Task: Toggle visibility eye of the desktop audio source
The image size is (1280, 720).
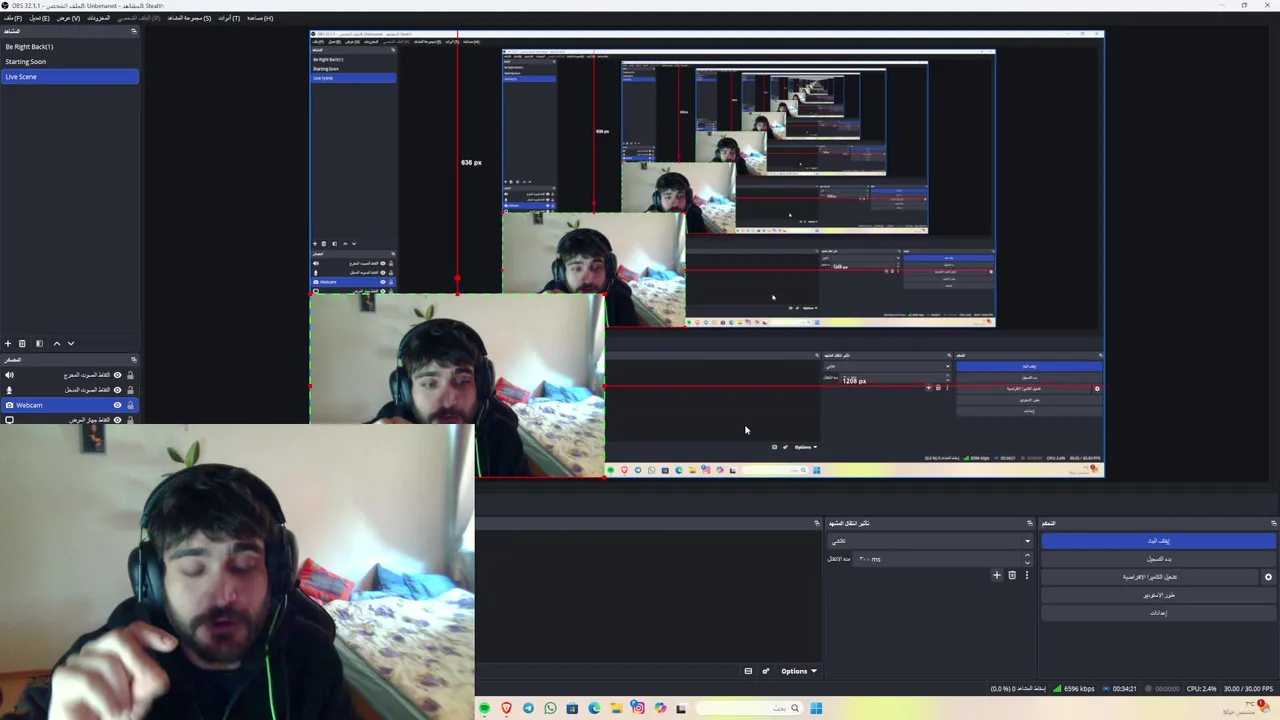Action: point(117,375)
